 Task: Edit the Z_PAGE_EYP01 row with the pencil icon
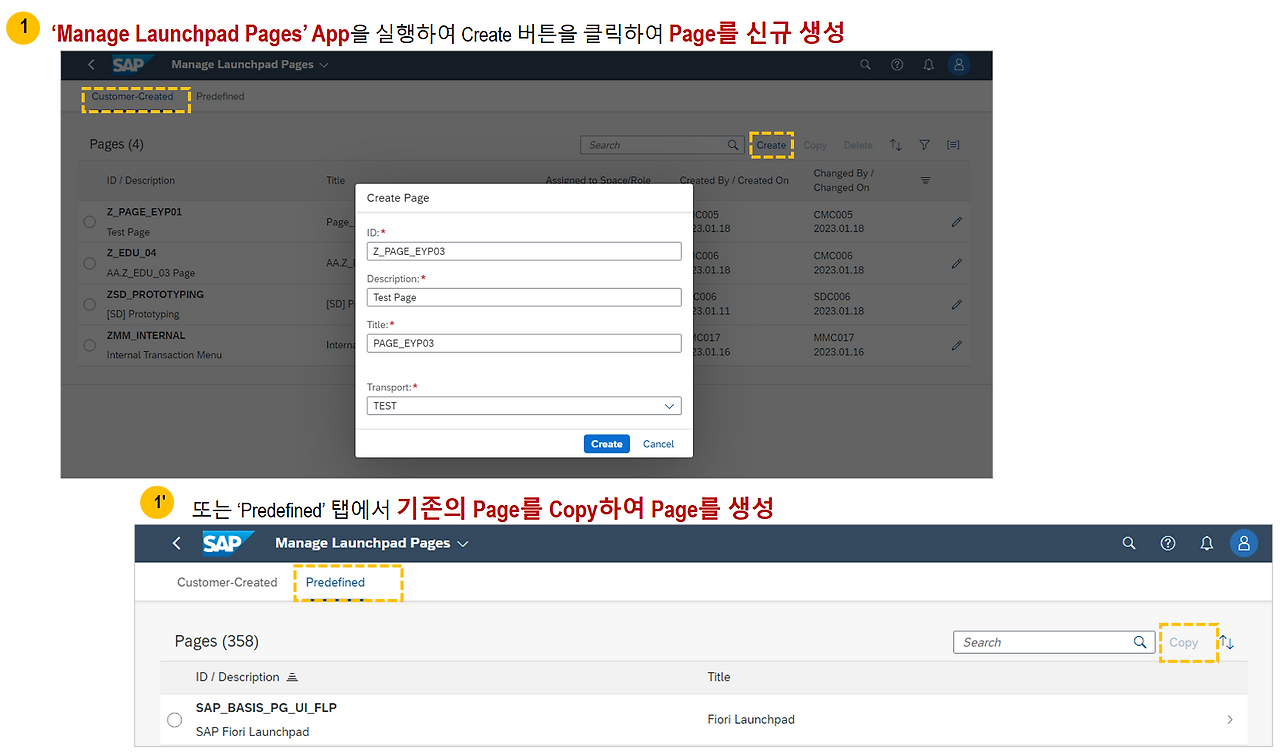957,222
